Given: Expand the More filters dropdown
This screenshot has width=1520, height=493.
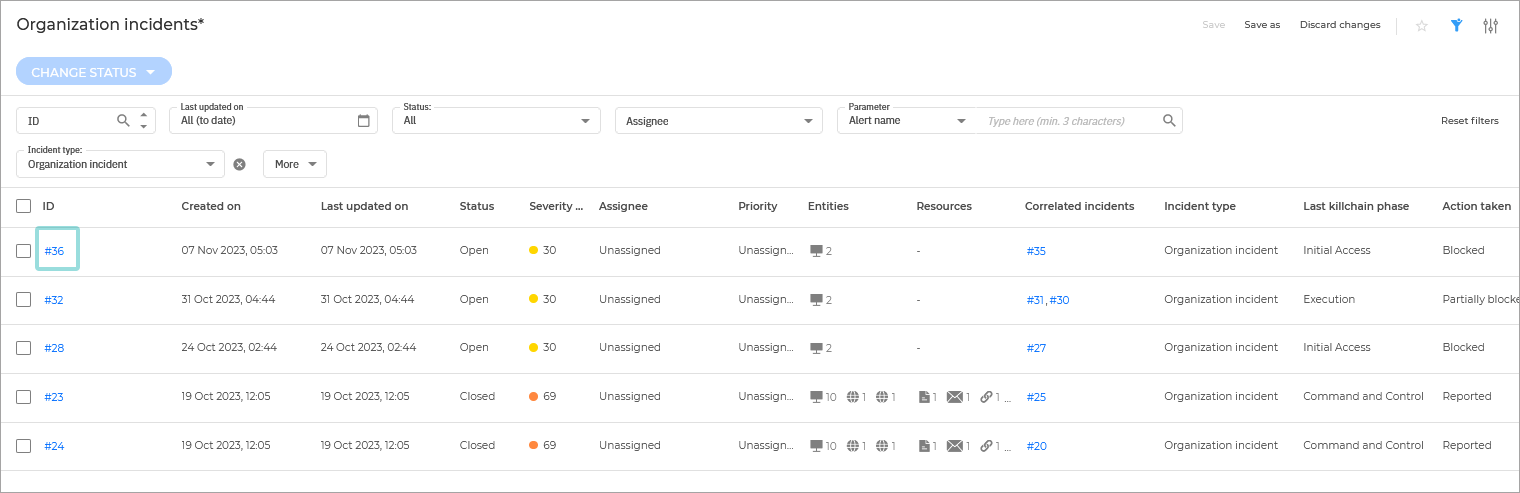Looking at the screenshot, I should (295, 164).
